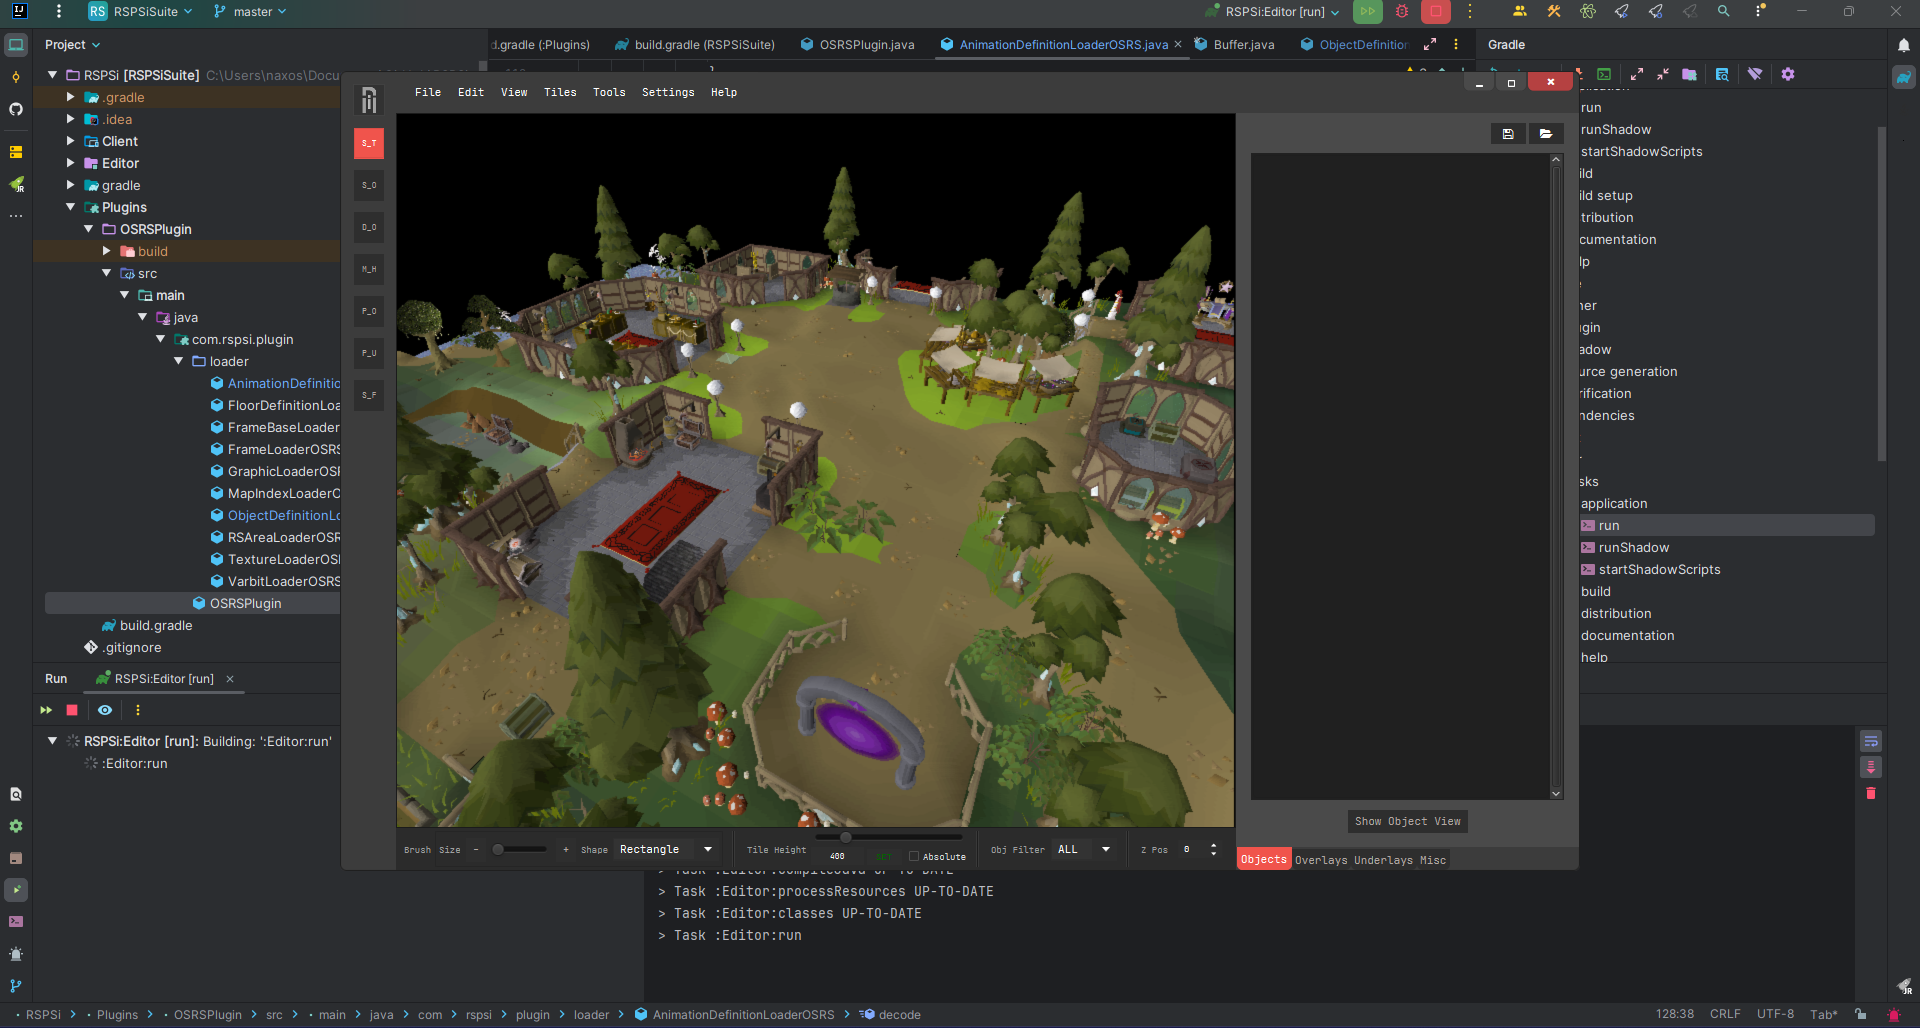Open Search Everywhere magnifier icon

click(1724, 12)
